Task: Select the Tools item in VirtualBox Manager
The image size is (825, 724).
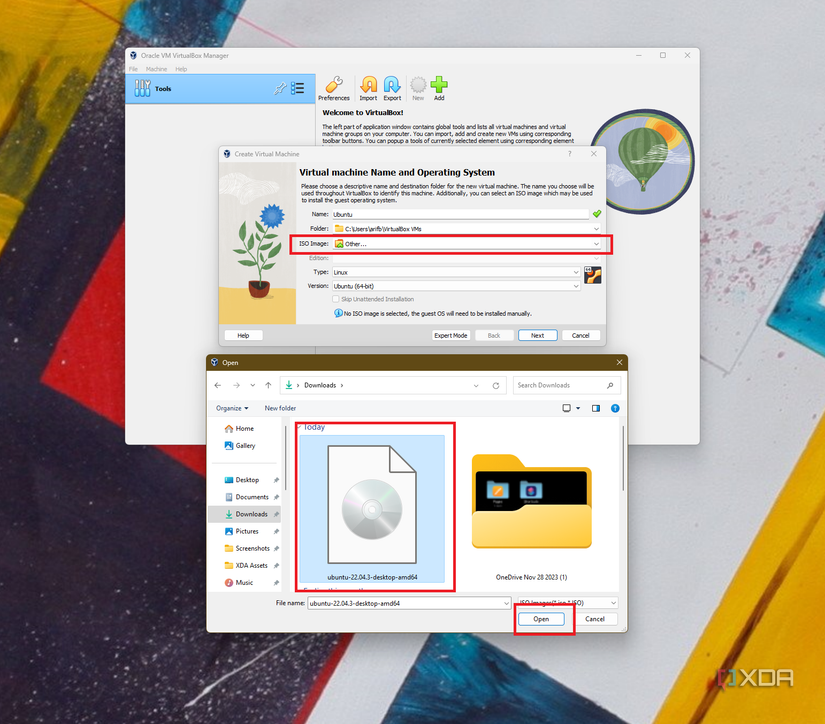Action: [x=220, y=88]
